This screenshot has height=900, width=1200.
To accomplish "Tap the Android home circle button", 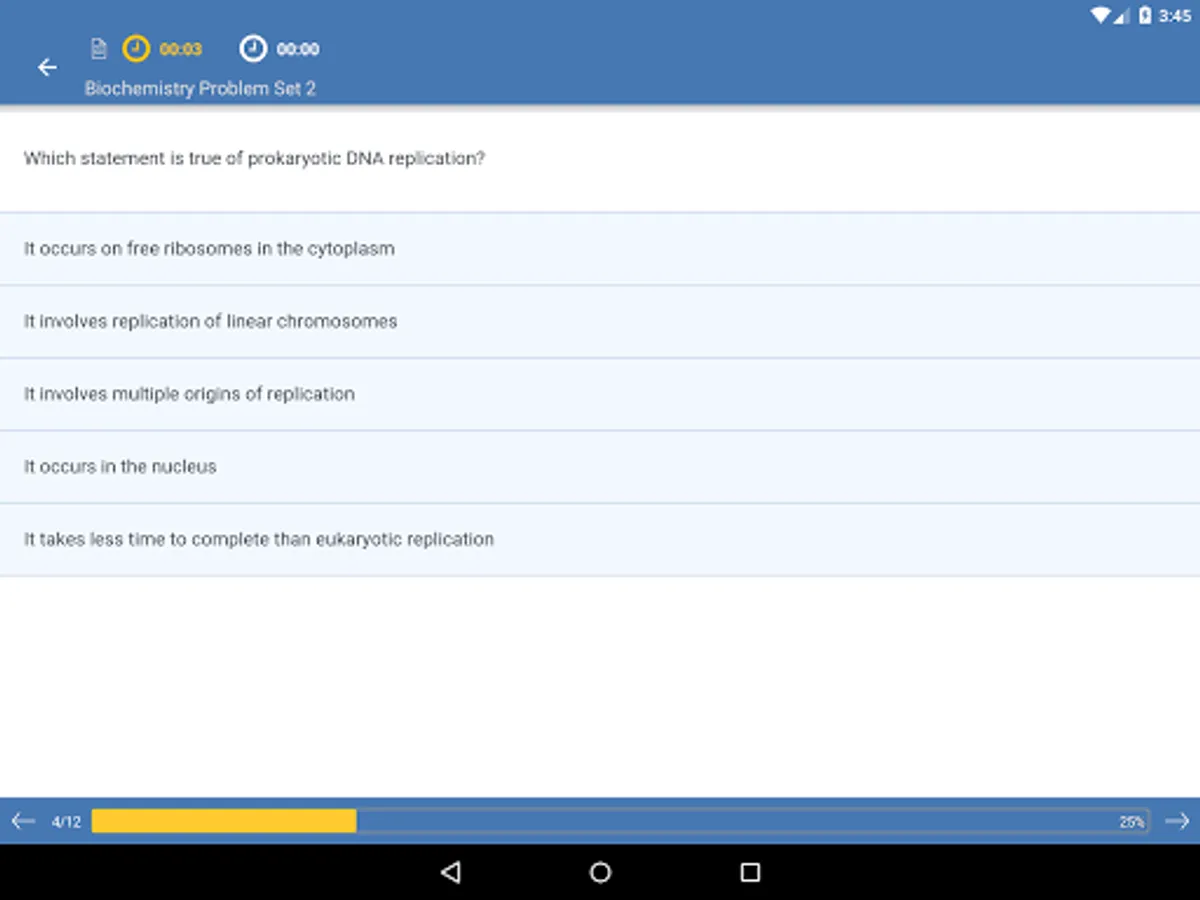I will click(x=600, y=872).
